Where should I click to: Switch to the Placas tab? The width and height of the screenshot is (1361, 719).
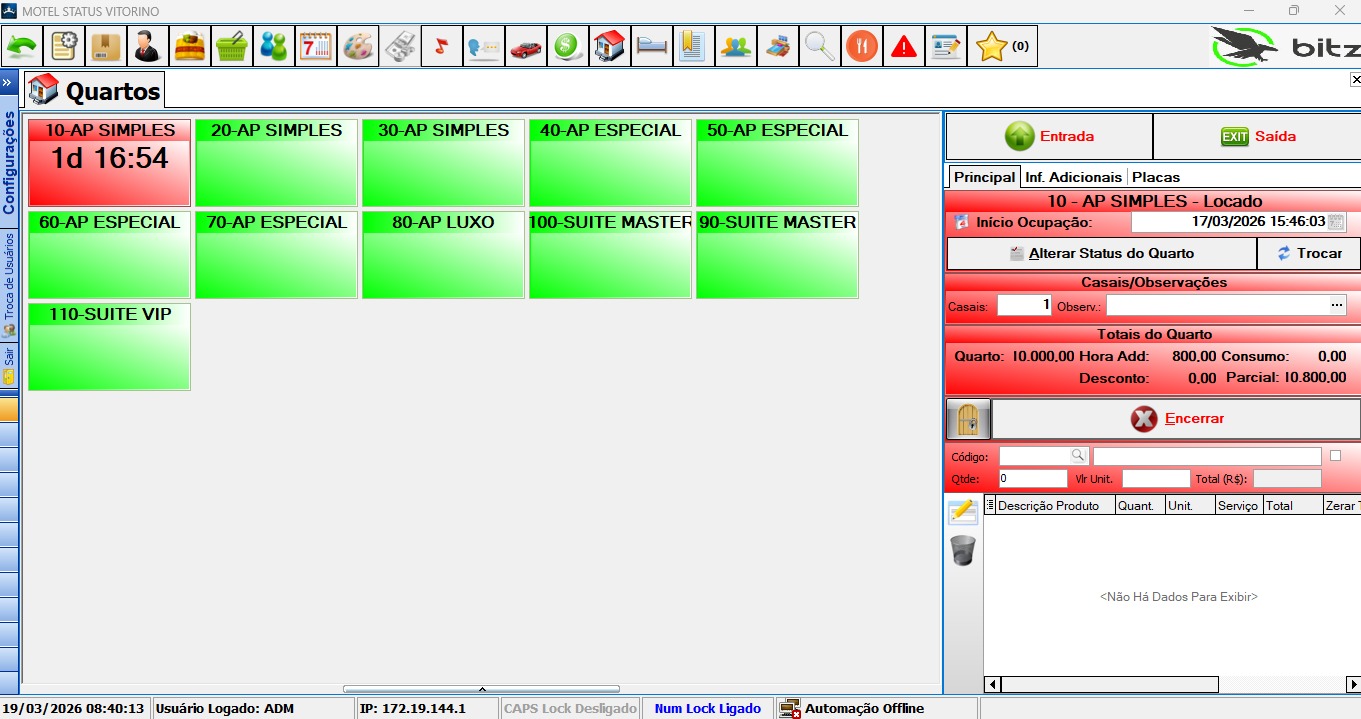click(x=1156, y=177)
